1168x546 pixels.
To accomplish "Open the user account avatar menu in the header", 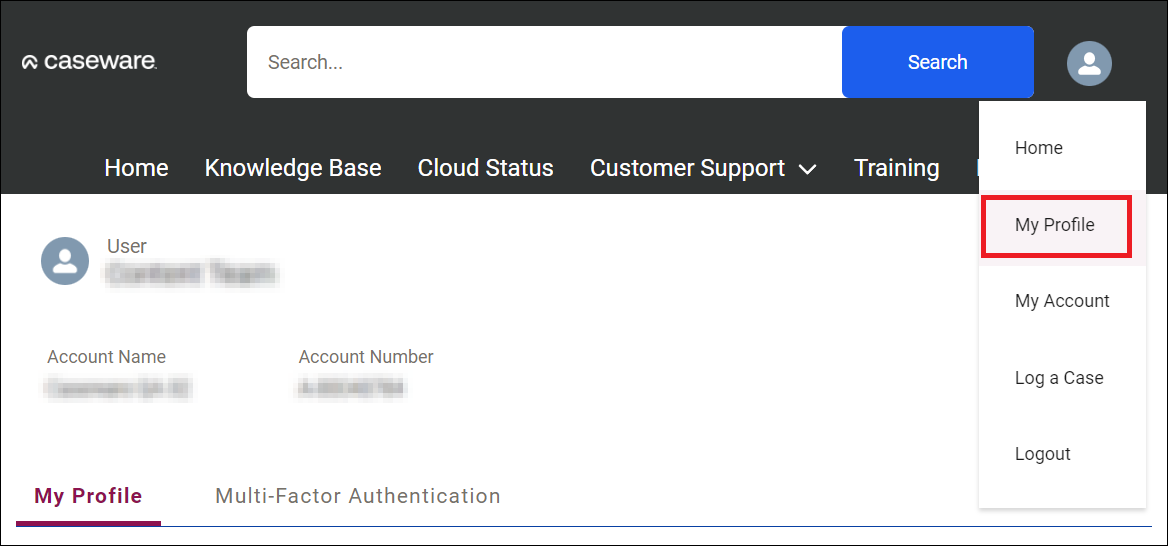I will tap(1089, 63).
